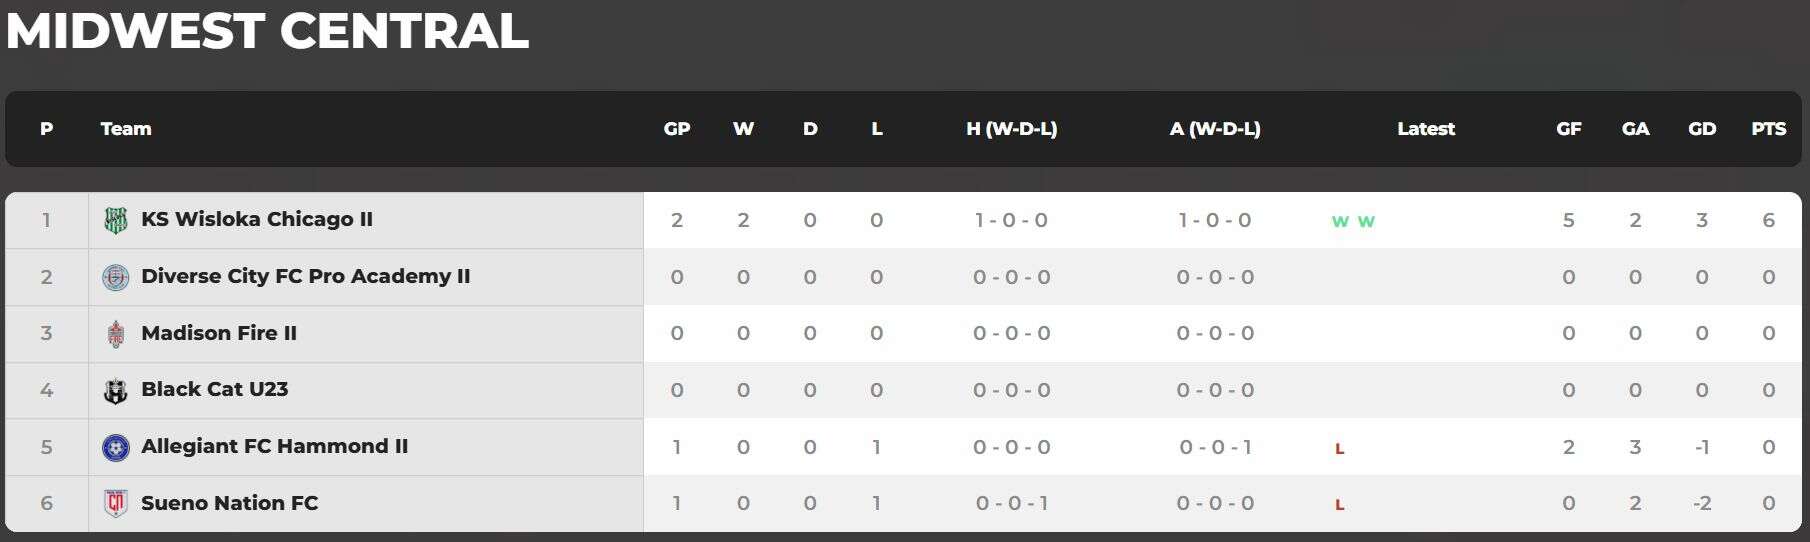
Task: Click the Madison Fire II team crest
Action: tap(116, 334)
